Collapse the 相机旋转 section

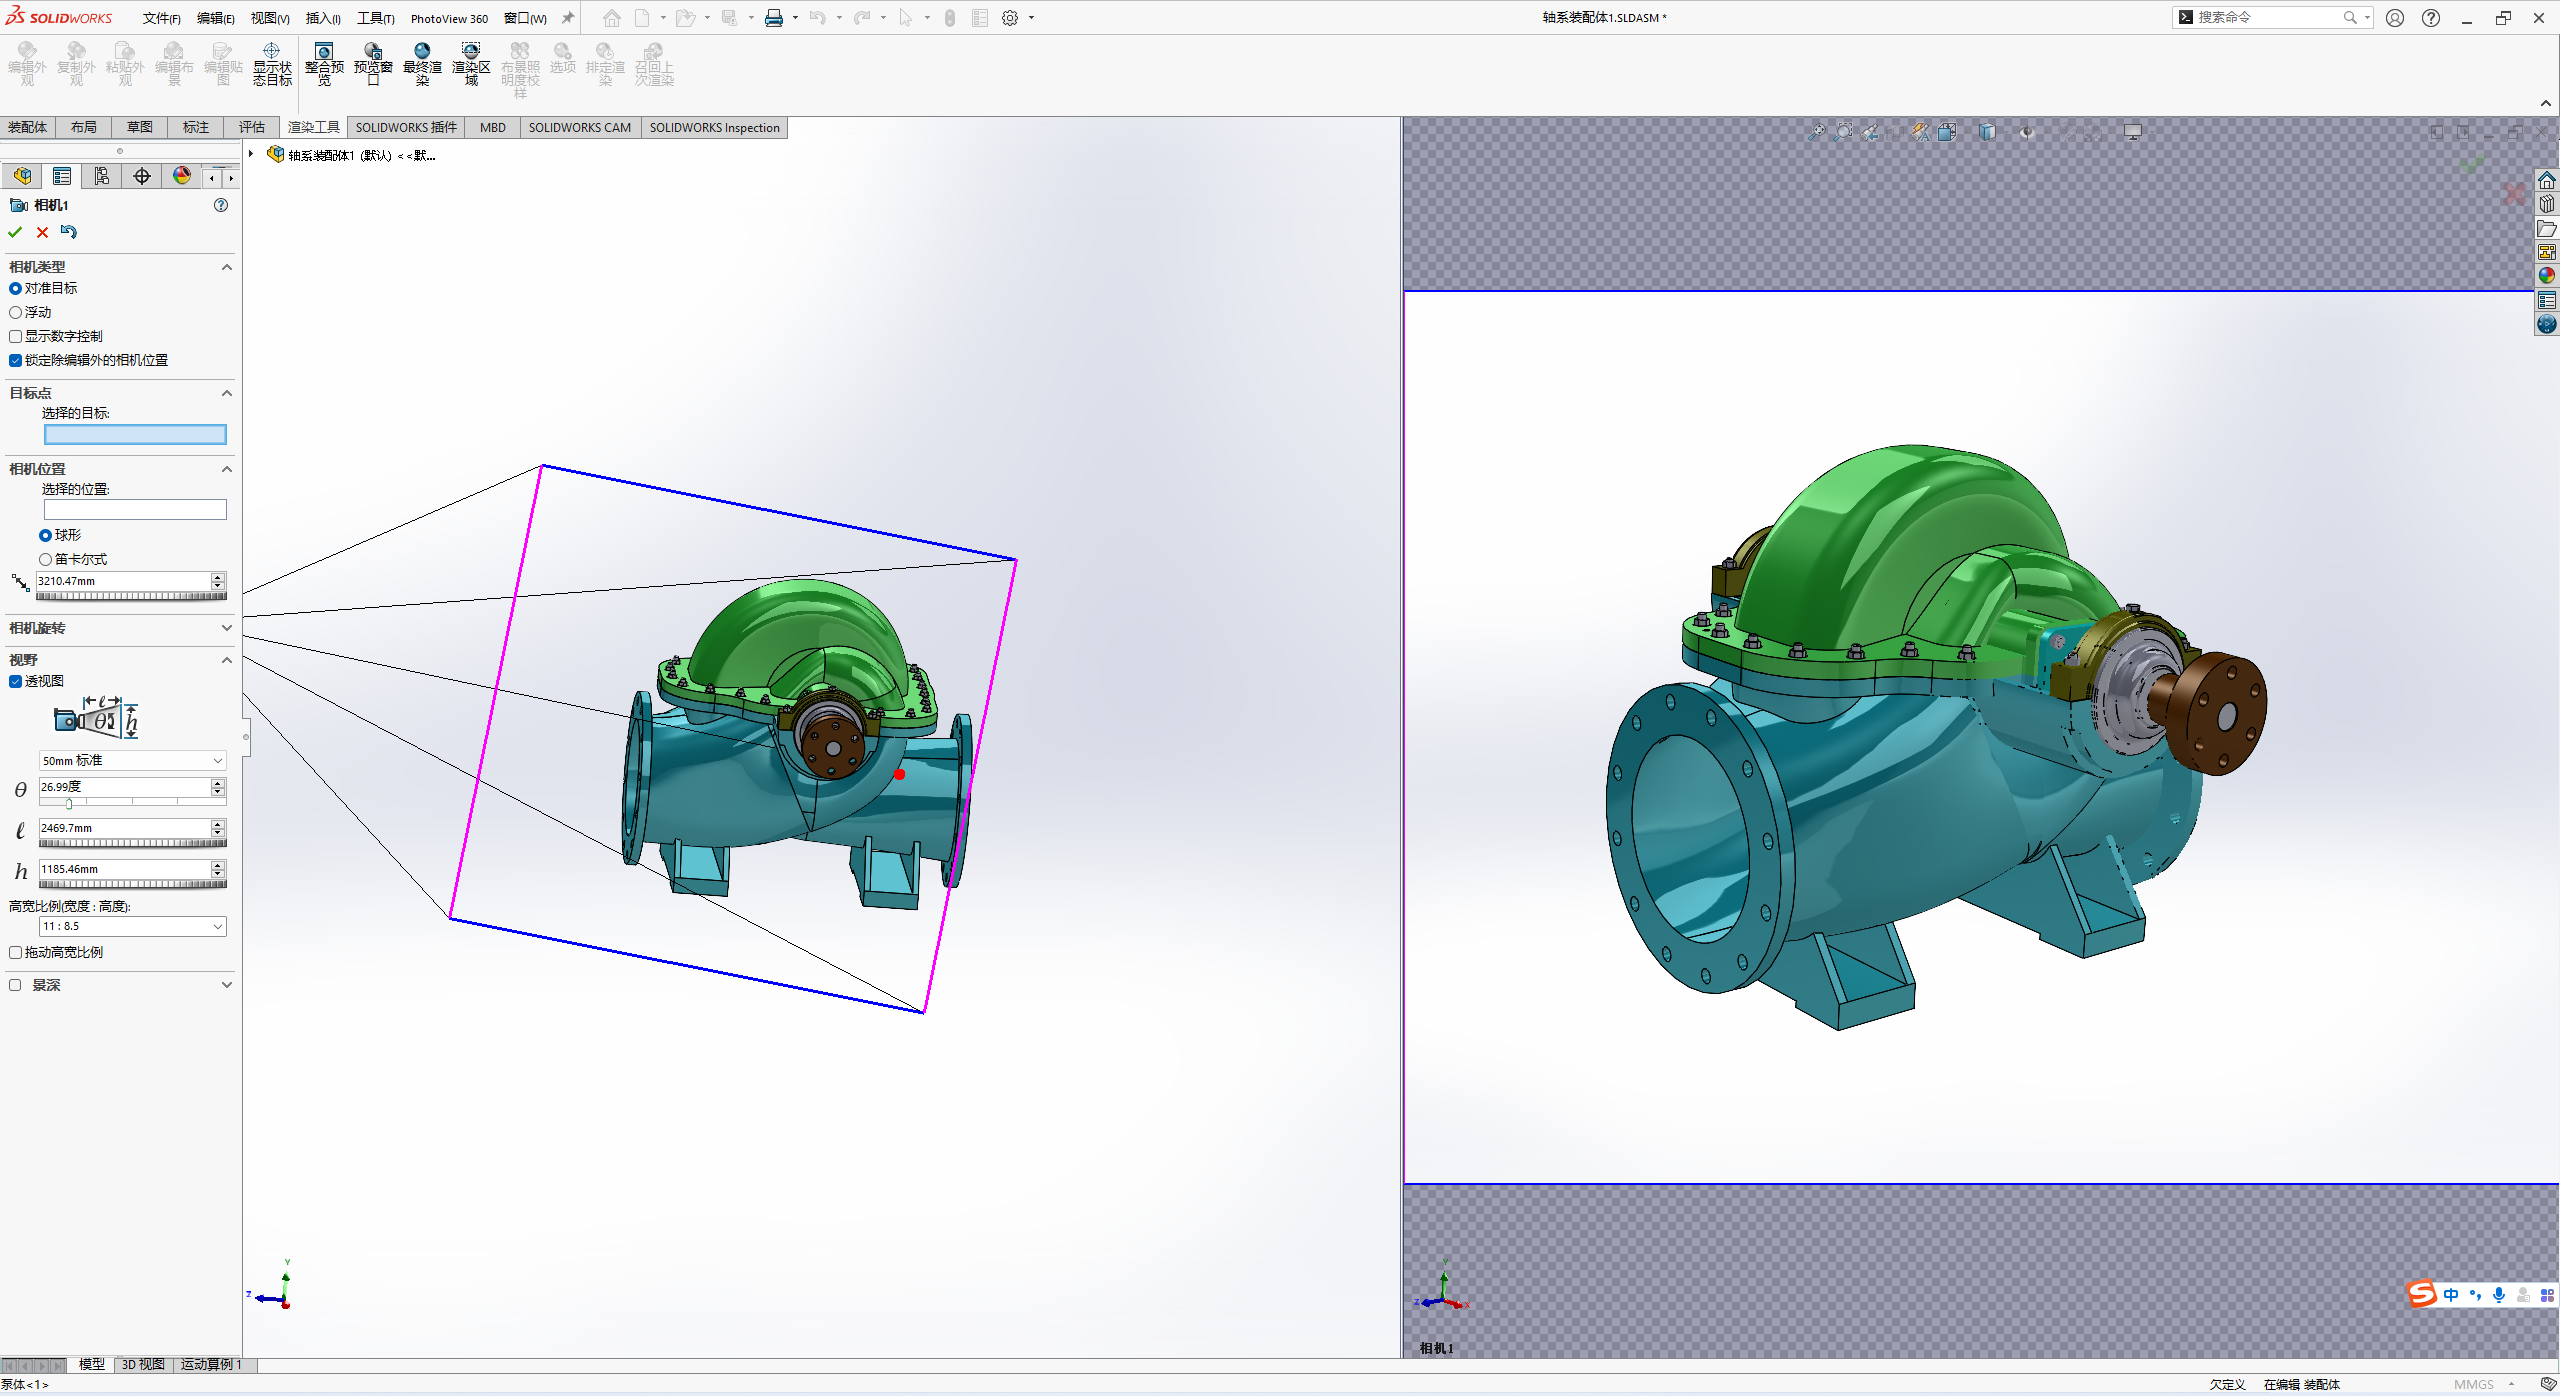coord(227,628)
